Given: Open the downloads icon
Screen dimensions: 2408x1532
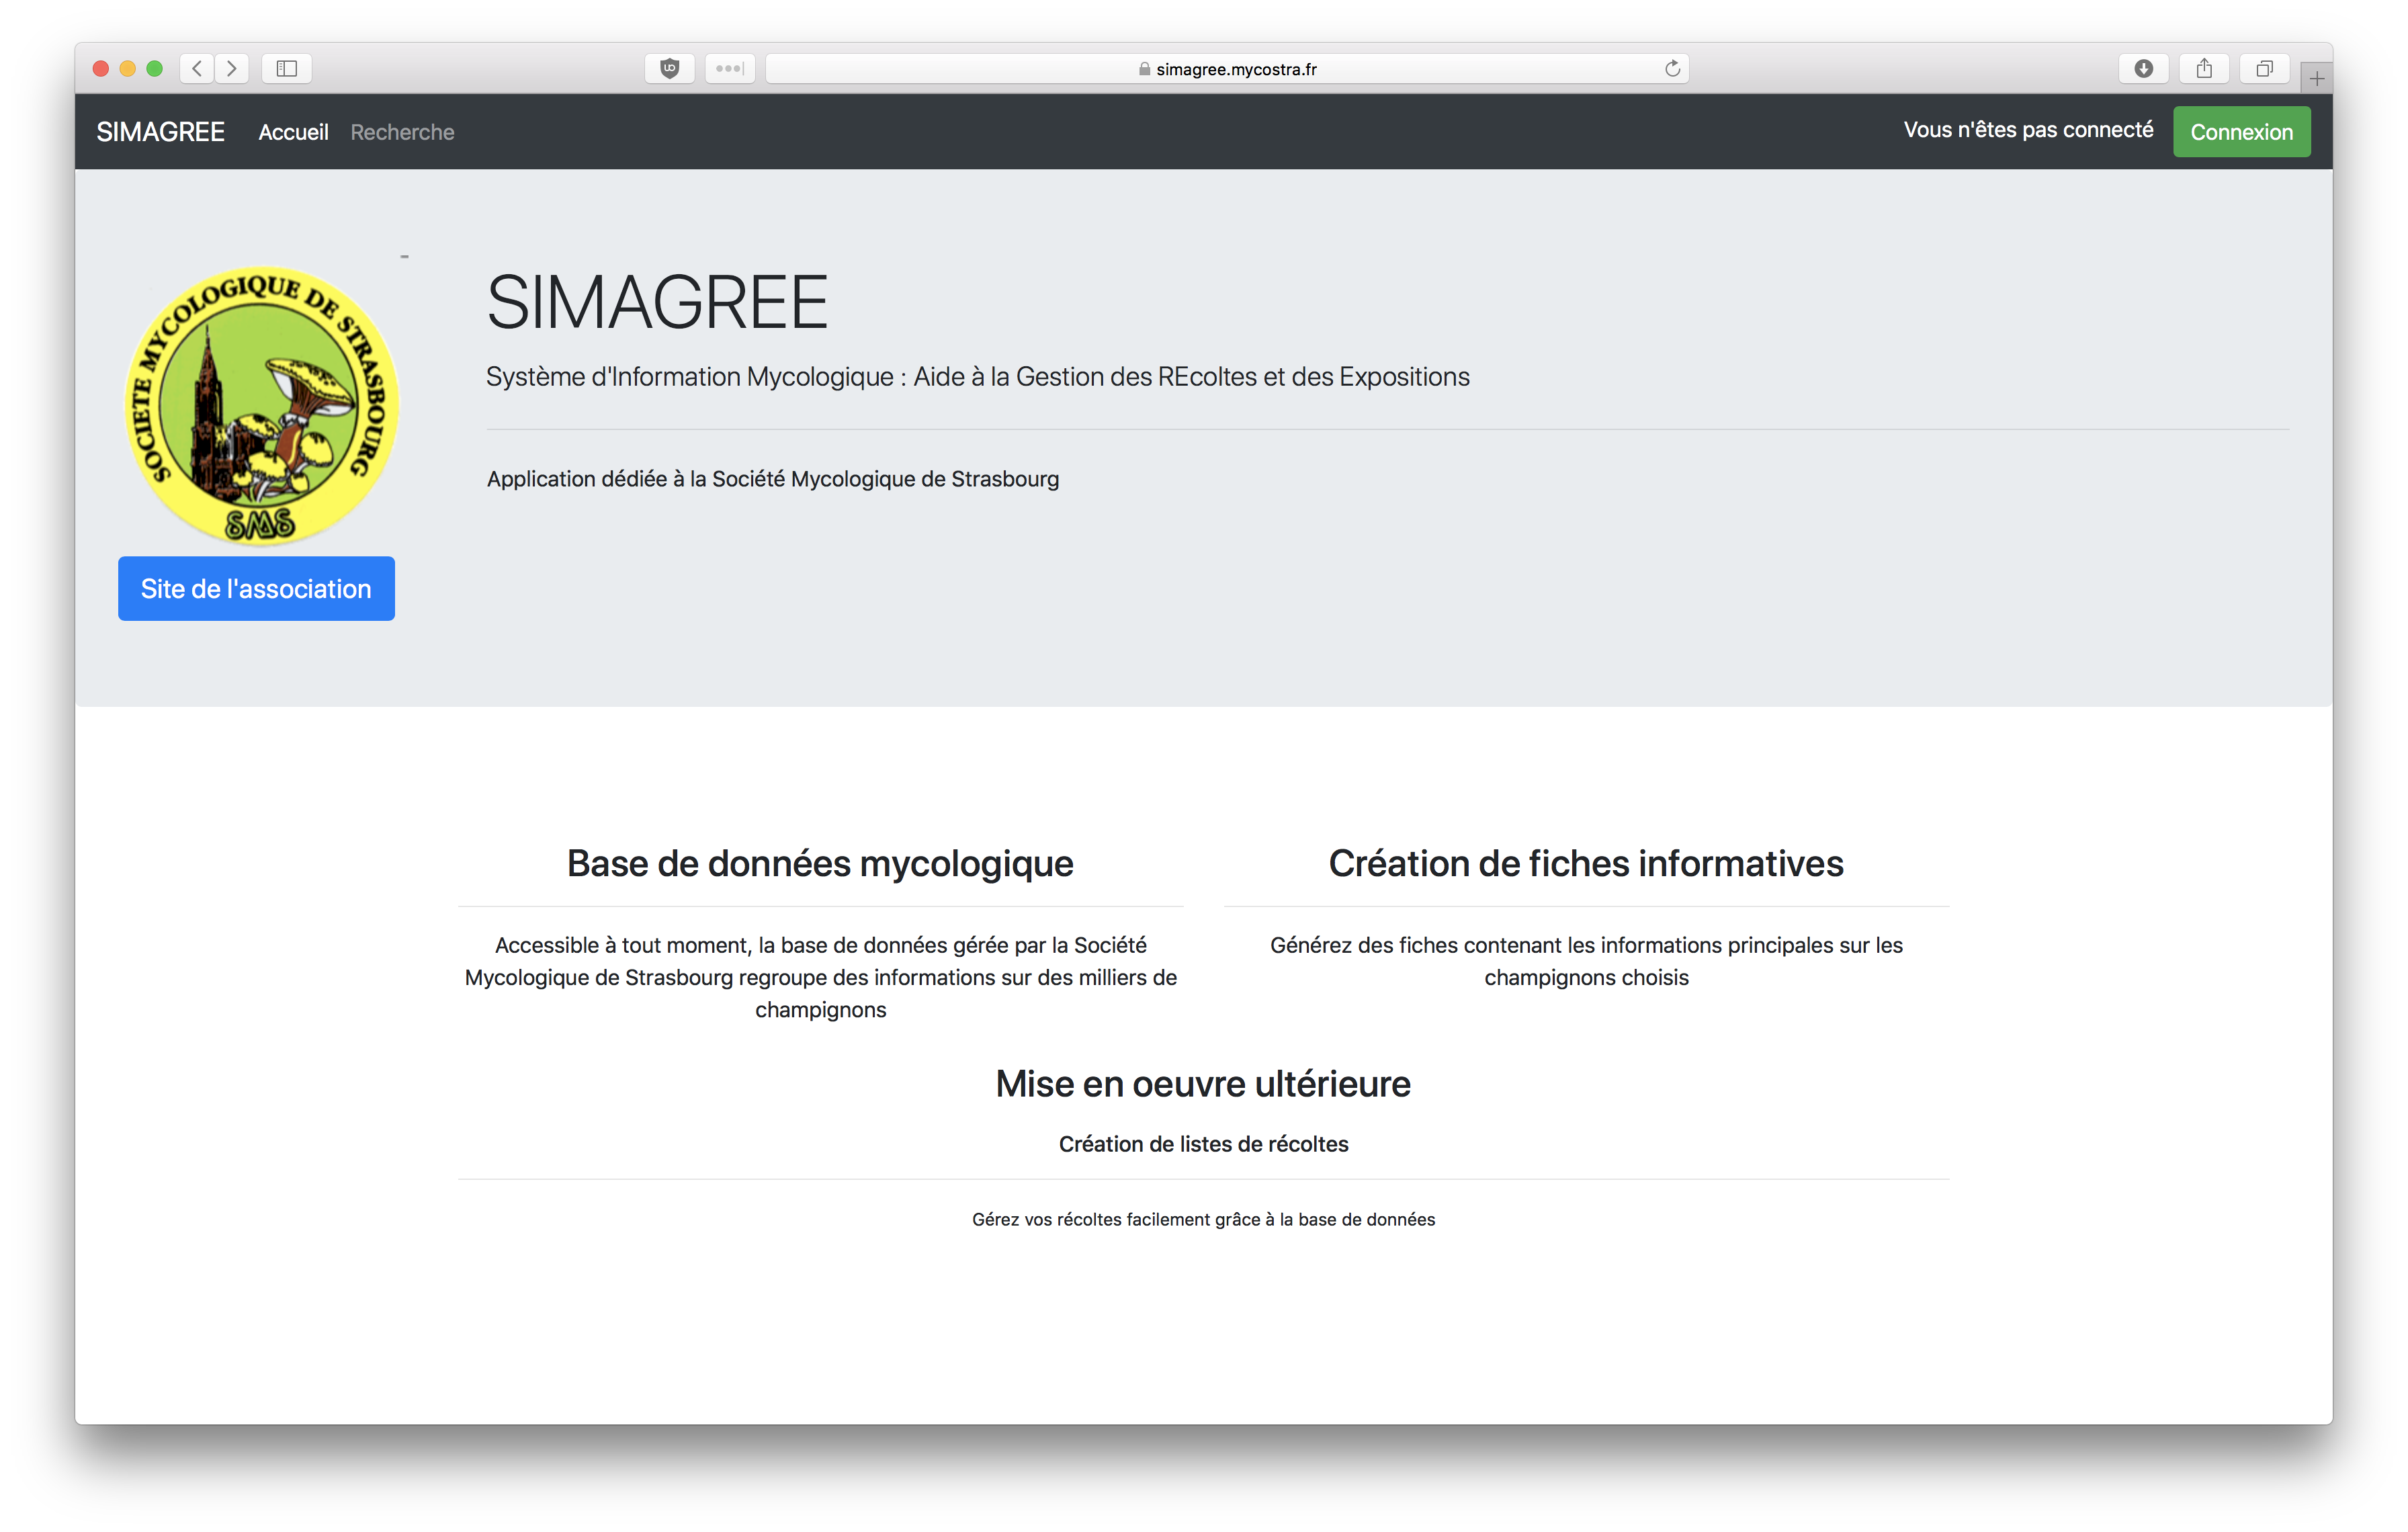Looking at the screenshot, I should tap(2143, 68).
